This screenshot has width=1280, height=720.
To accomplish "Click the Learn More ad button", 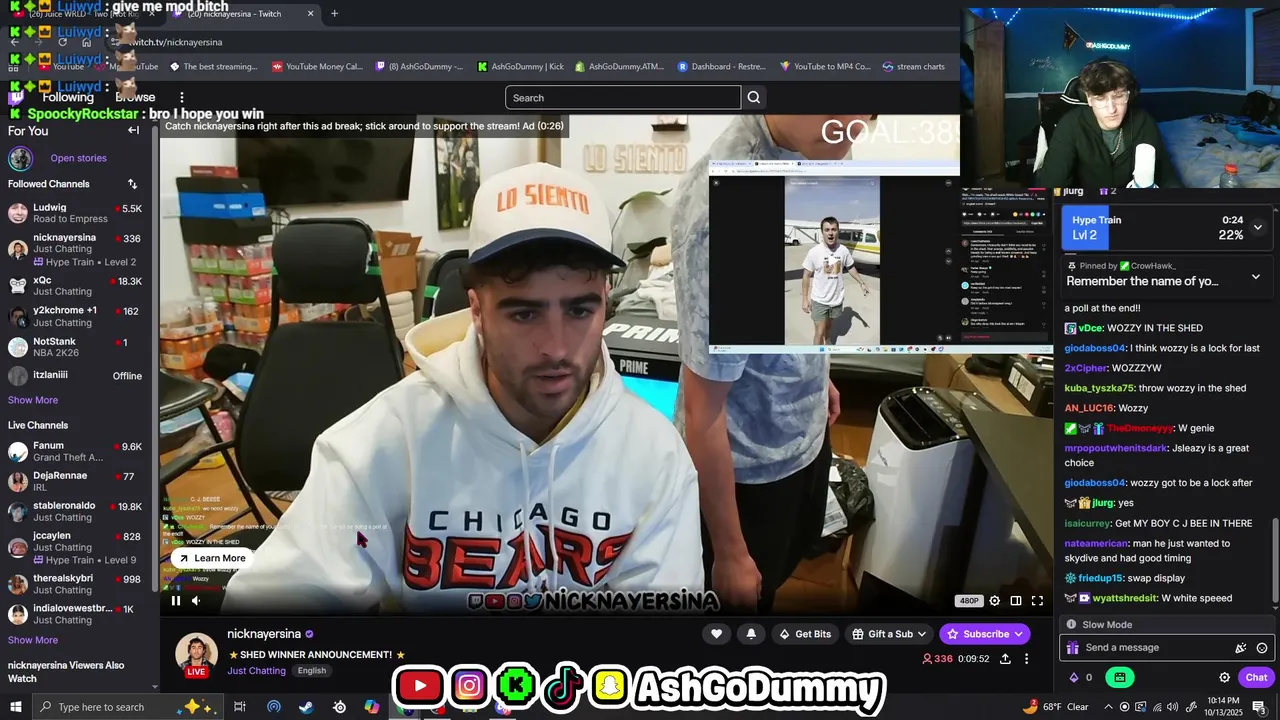I will coord(212,558).
